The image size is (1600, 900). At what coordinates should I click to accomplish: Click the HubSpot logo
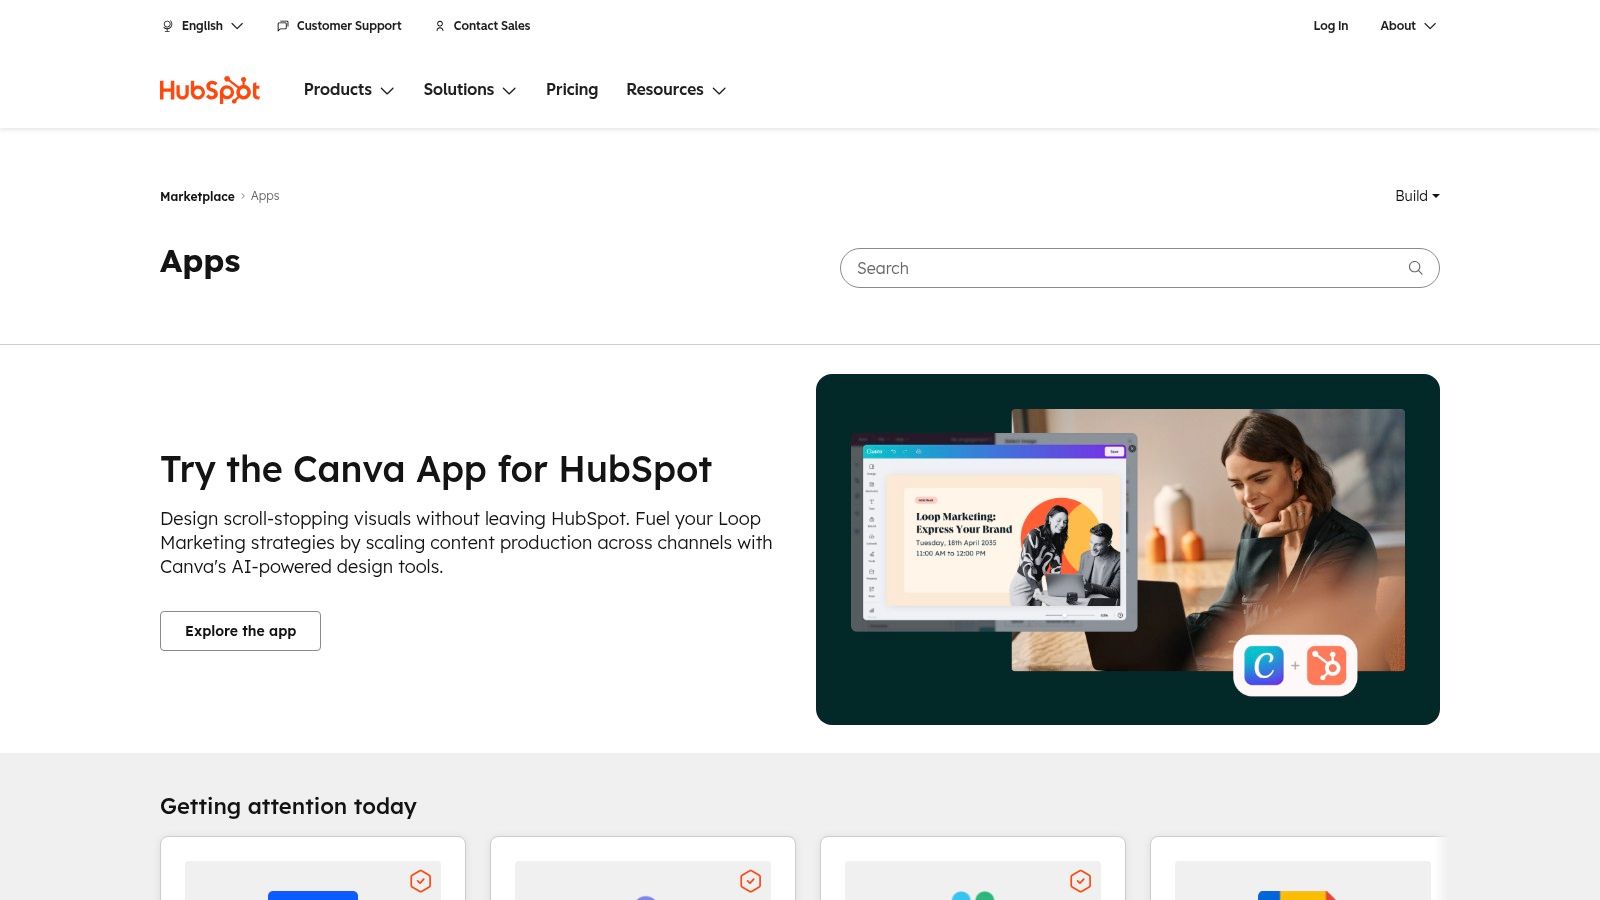click(x=208, y=89)
